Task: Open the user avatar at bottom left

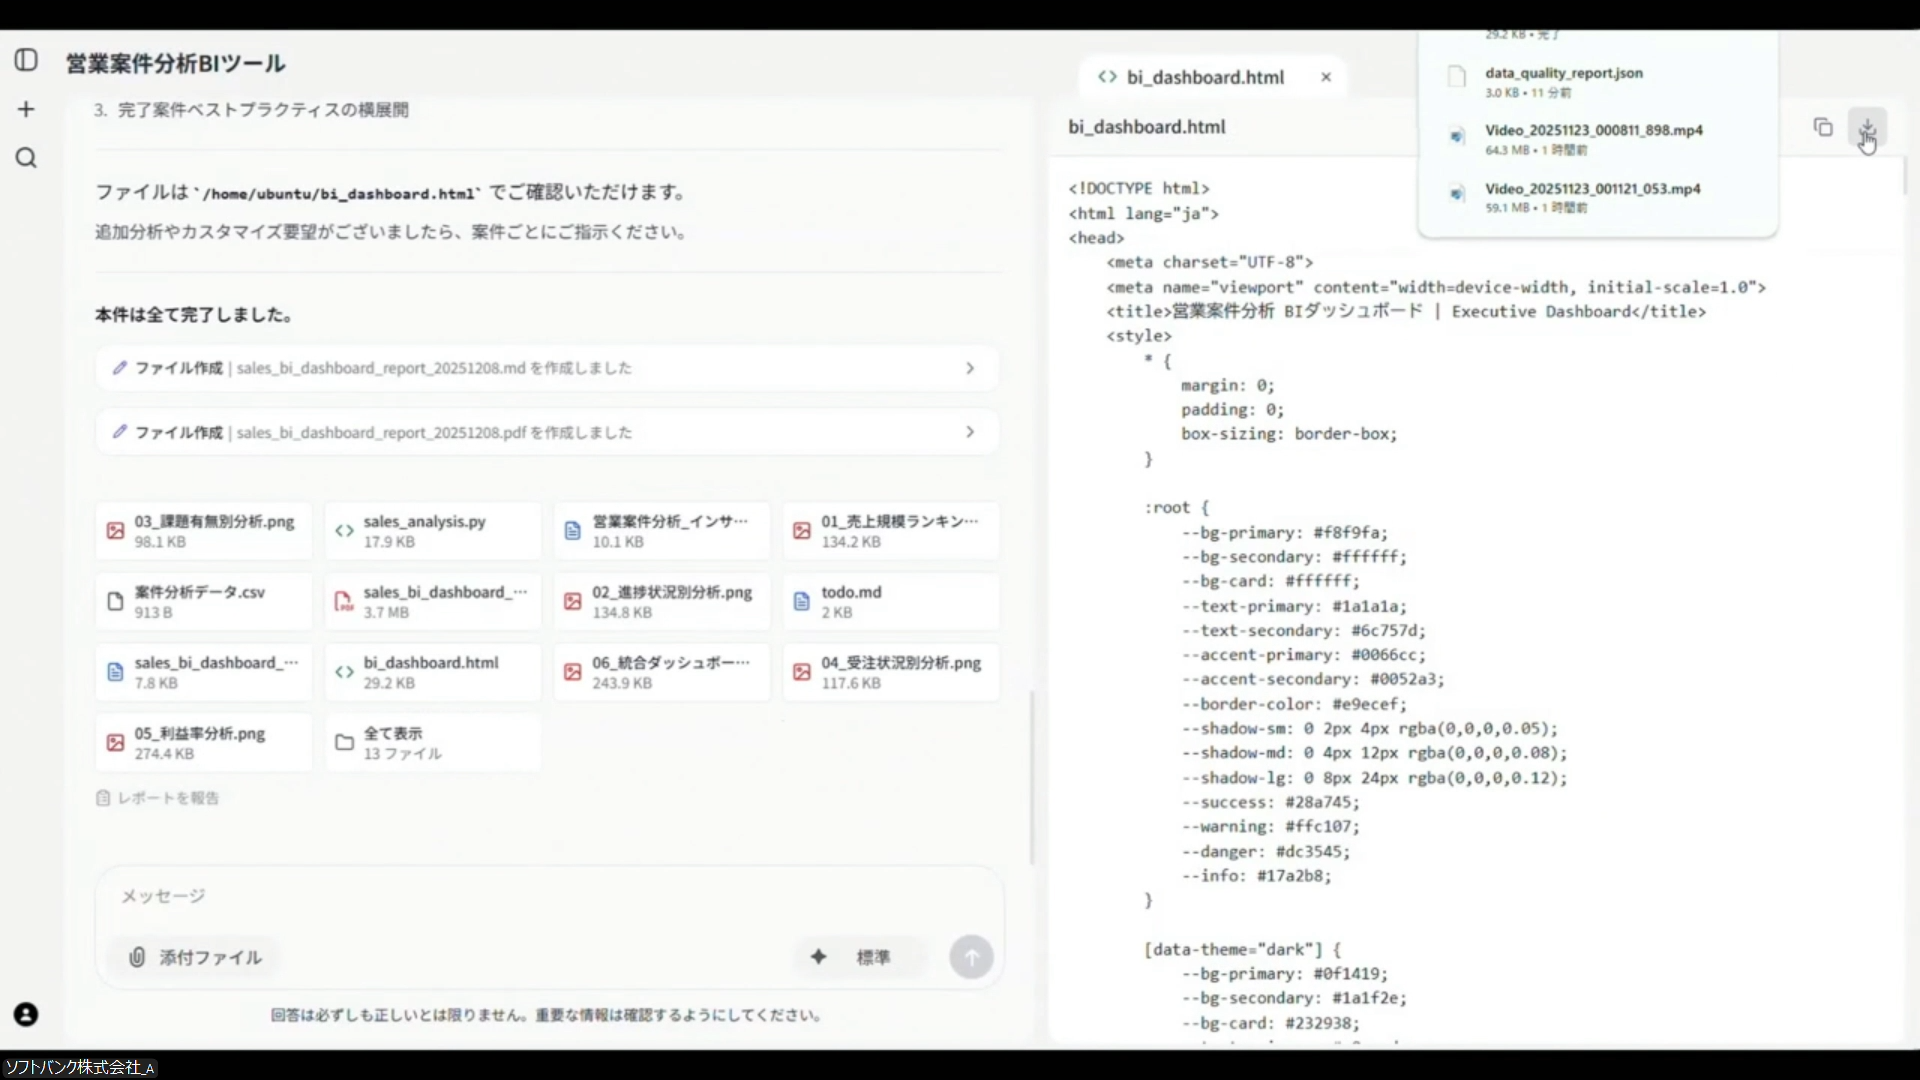Action: 26,1015
